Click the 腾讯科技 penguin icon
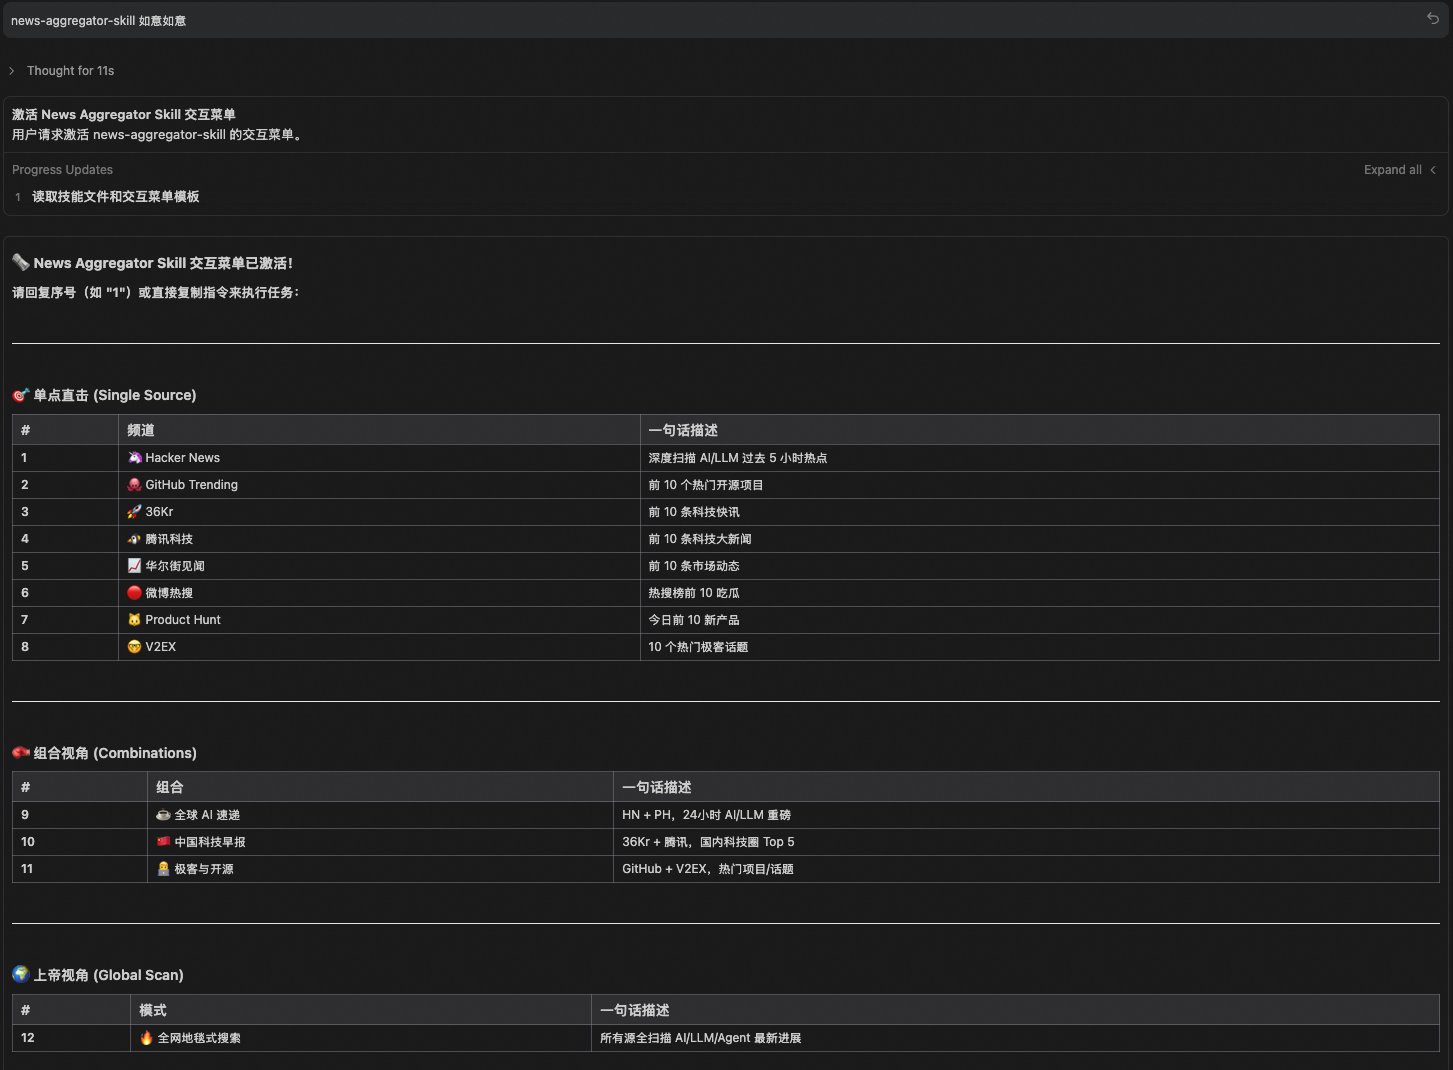 point(134,539)
